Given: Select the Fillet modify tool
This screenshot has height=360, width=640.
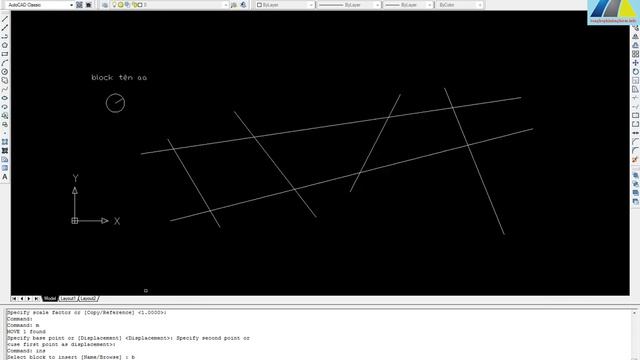Looking at the screenshot, I should (636, 151).
